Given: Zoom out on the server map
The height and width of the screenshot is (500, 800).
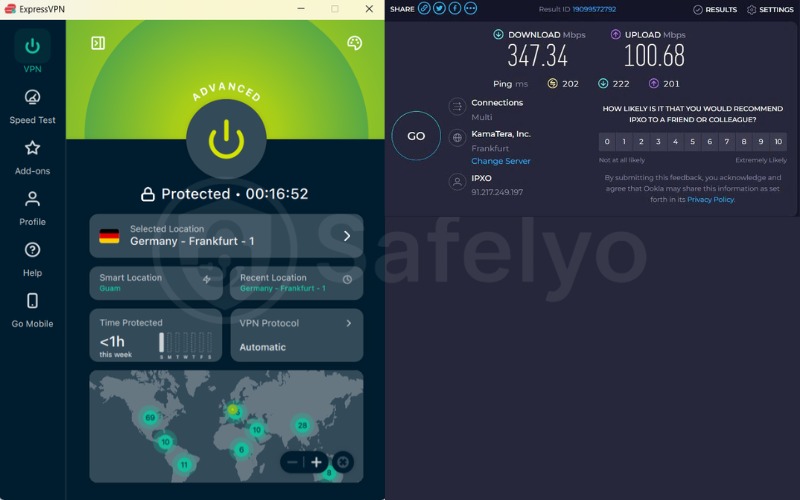Looking at the screenshot, I should coord(292,462).
